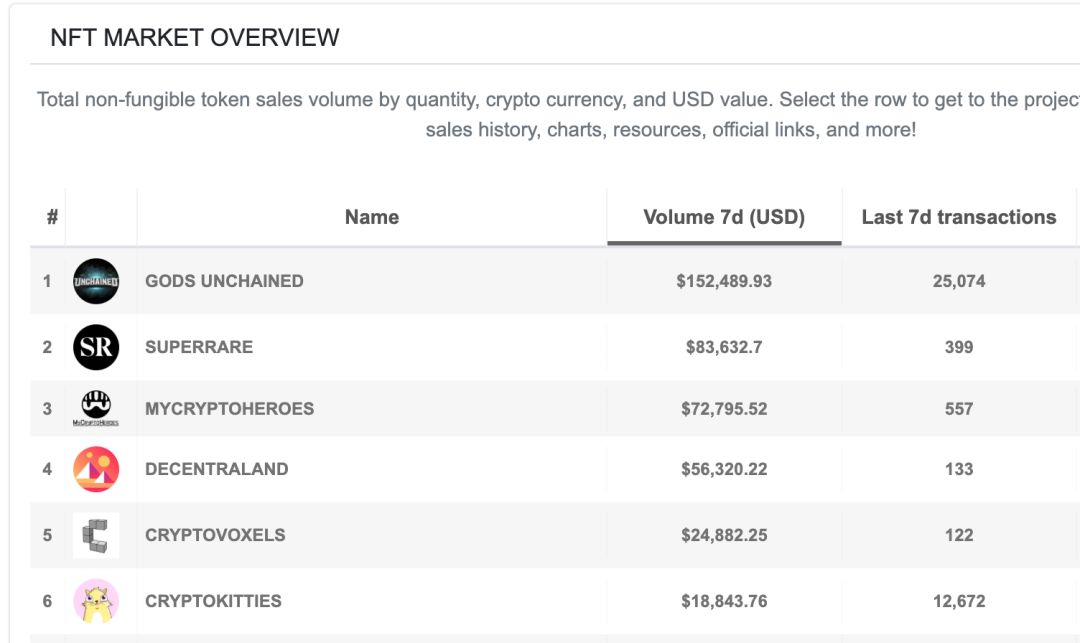Screen dimensions: 1080x643
Task: Click rank number 2 in the table
Action: tap(47, 347)
